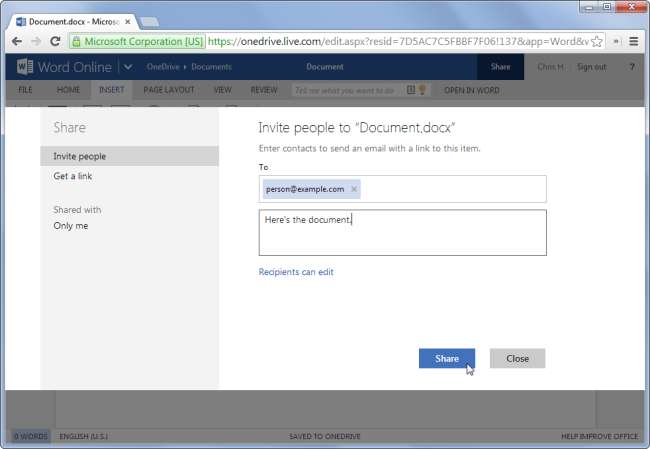This screenshot has width=650, height=449.
Task: Close the Document.docx browser tab
Action: click(x=128, y=22)
